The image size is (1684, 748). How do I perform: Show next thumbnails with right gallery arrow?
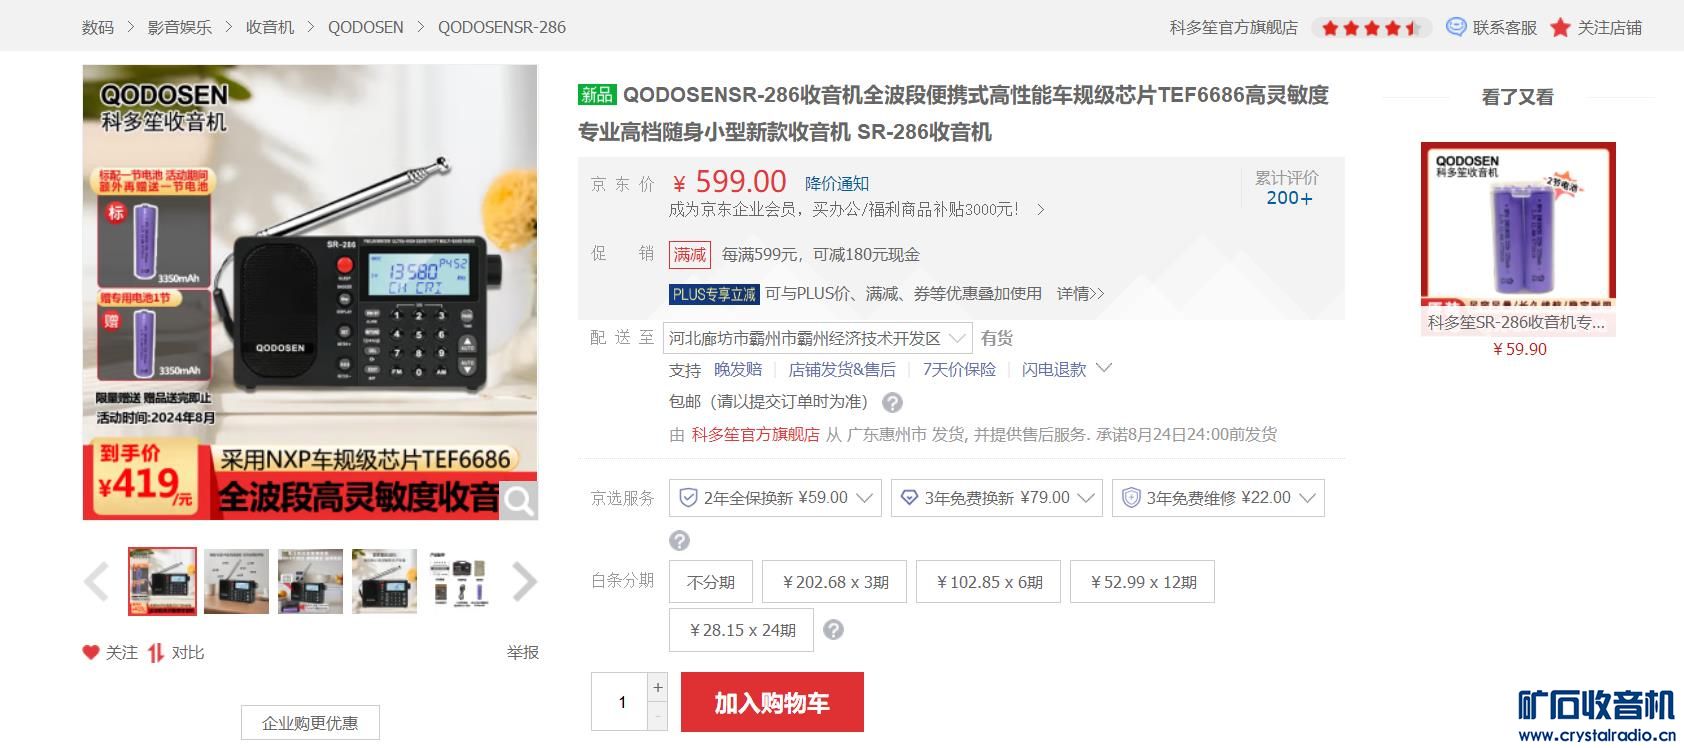[x=525, y=581]
